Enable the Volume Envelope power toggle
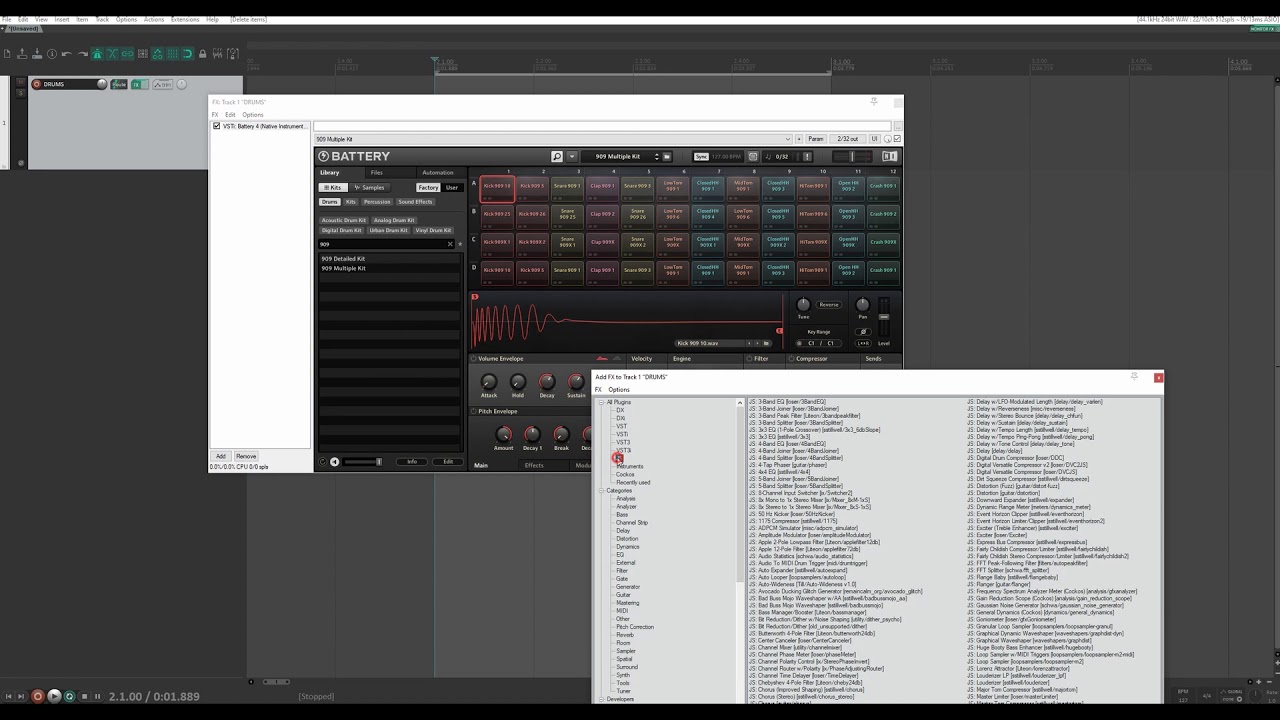 coord(474,358)
